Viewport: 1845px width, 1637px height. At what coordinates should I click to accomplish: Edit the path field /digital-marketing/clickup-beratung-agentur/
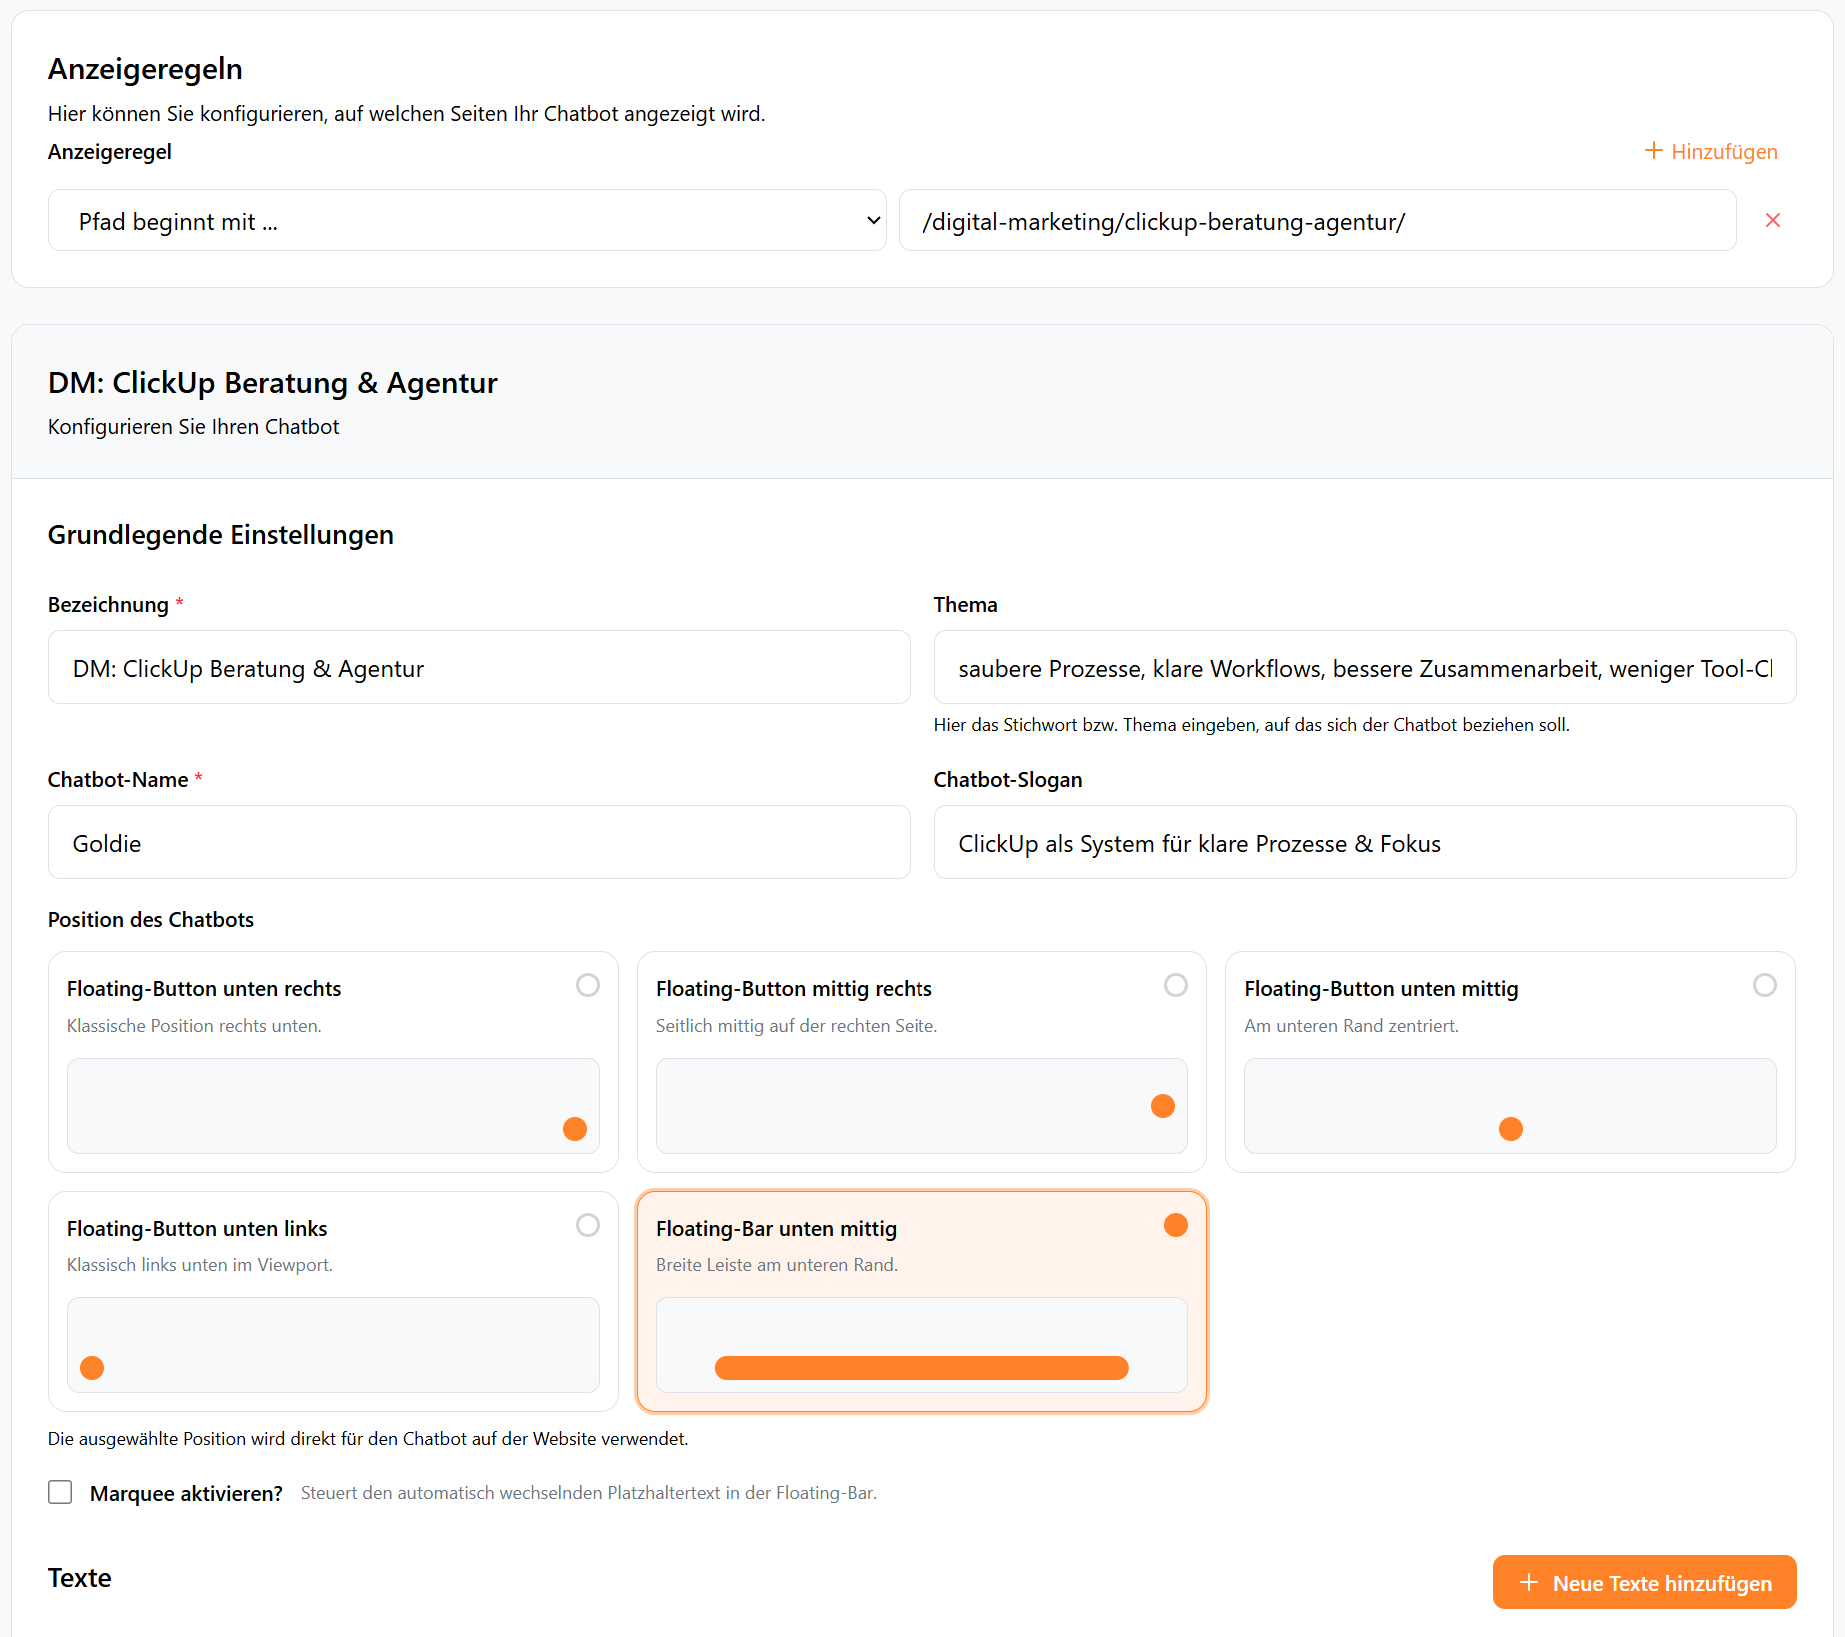(x=1317, y=220)
